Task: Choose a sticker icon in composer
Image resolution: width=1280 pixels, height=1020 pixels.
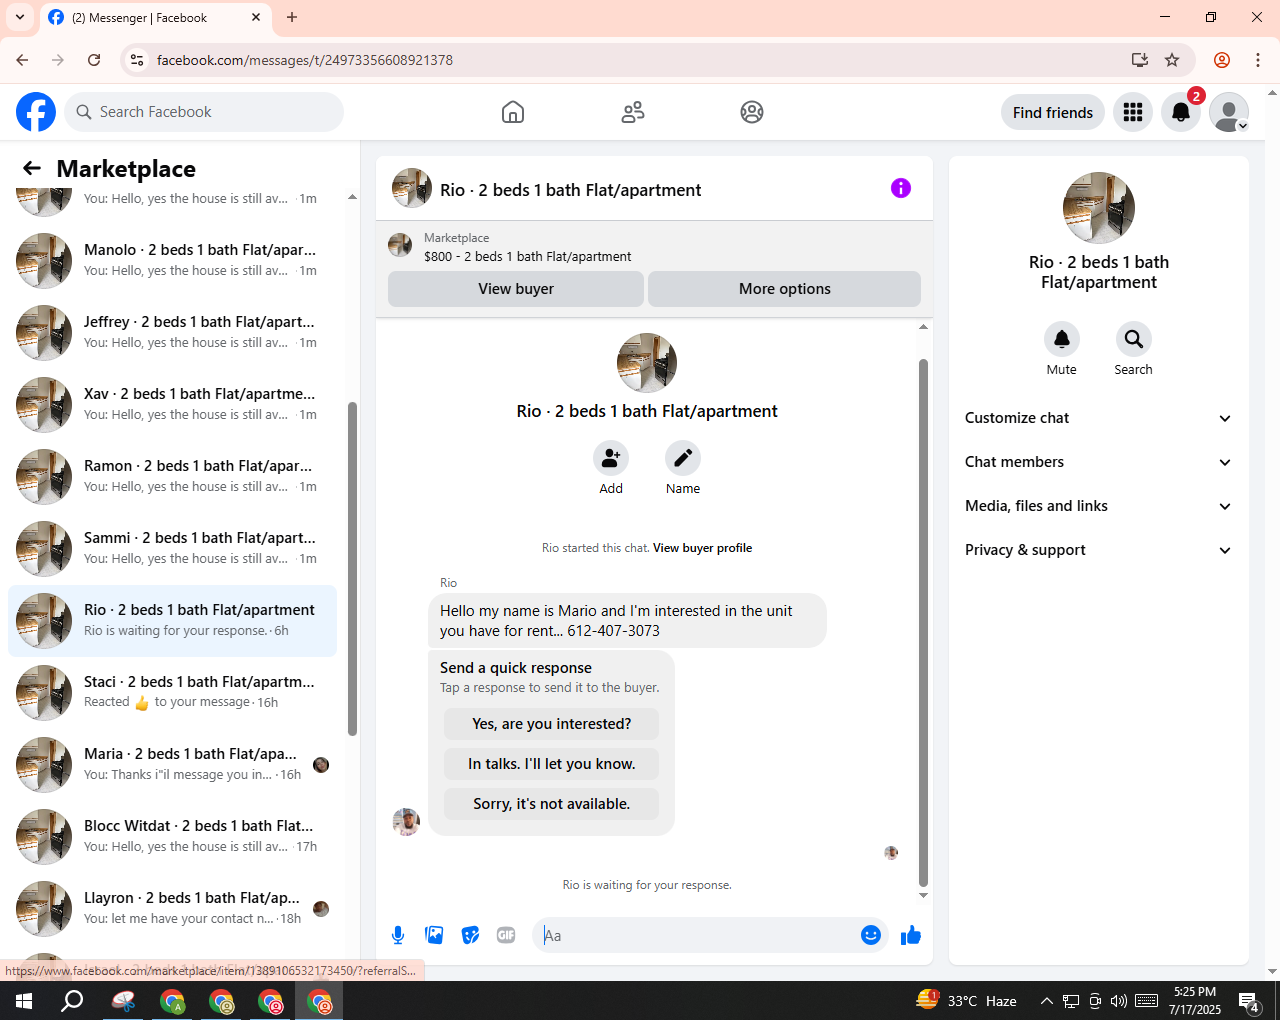Action: [x=470, y=935]
